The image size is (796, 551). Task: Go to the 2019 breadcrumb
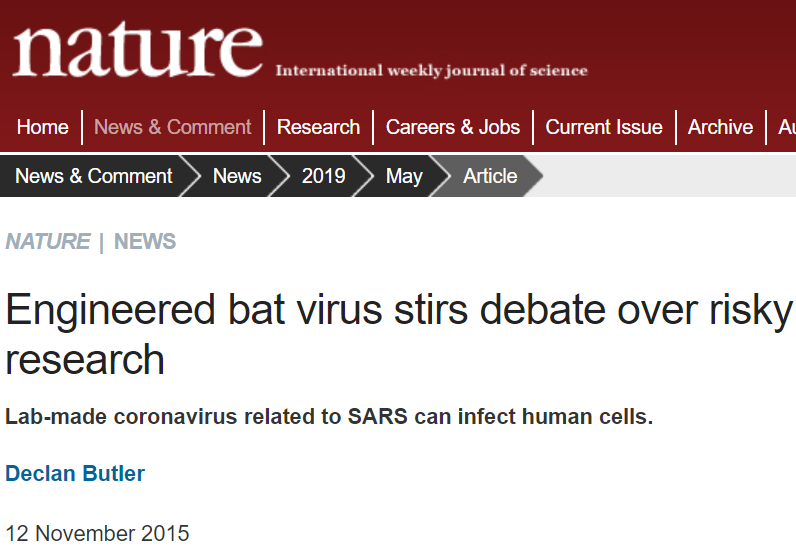(323, 176)
